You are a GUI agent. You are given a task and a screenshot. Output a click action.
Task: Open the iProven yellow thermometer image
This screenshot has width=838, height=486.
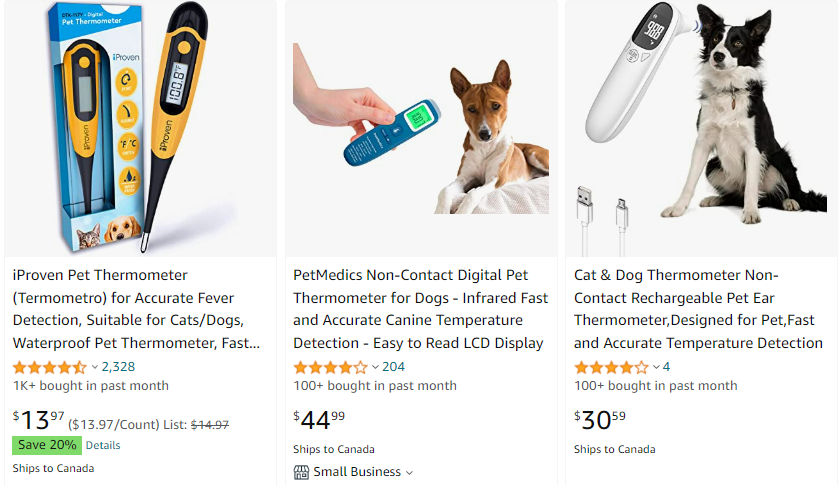(141, 128)
